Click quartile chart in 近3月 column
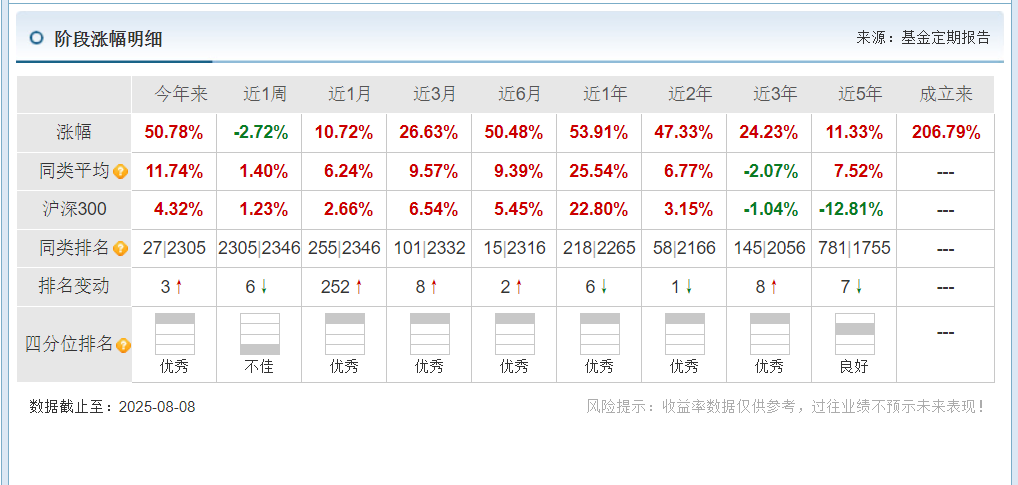This screenshot has width=1018, height=485. [x=430, y=334]
